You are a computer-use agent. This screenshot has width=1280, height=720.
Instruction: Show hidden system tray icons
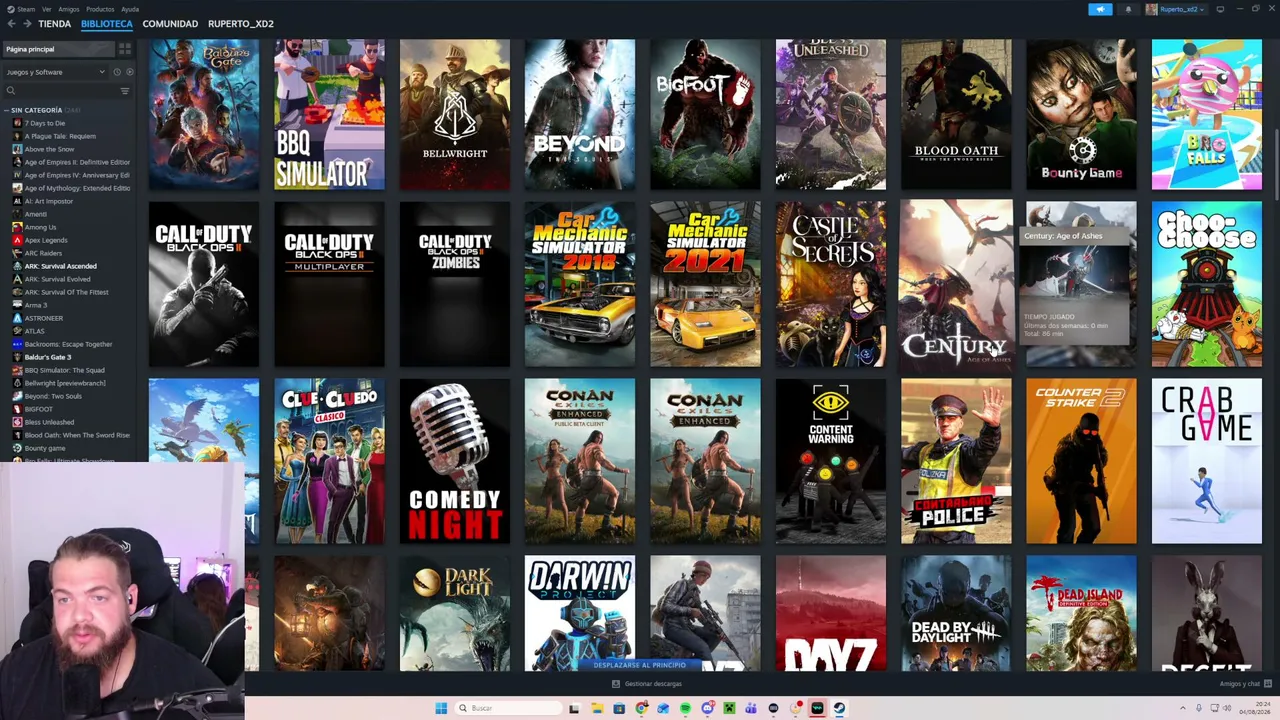pyautogui.click(x=1183, y=708)
